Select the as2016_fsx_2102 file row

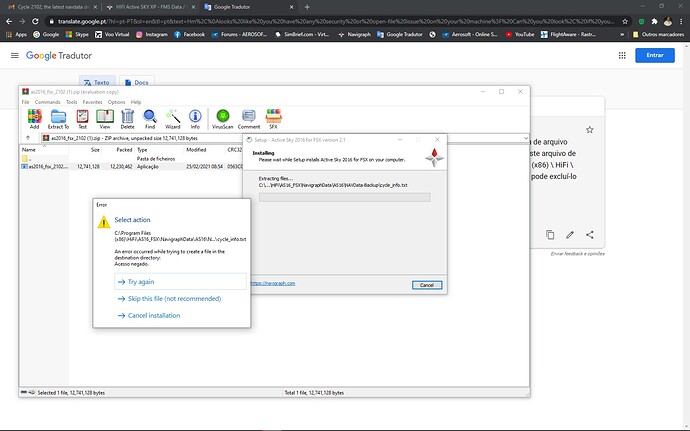[x=131, y=166]
